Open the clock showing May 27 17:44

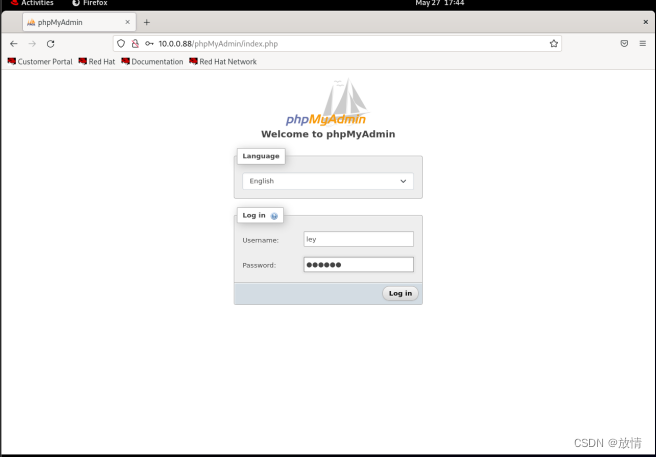(x=440, y=3)
